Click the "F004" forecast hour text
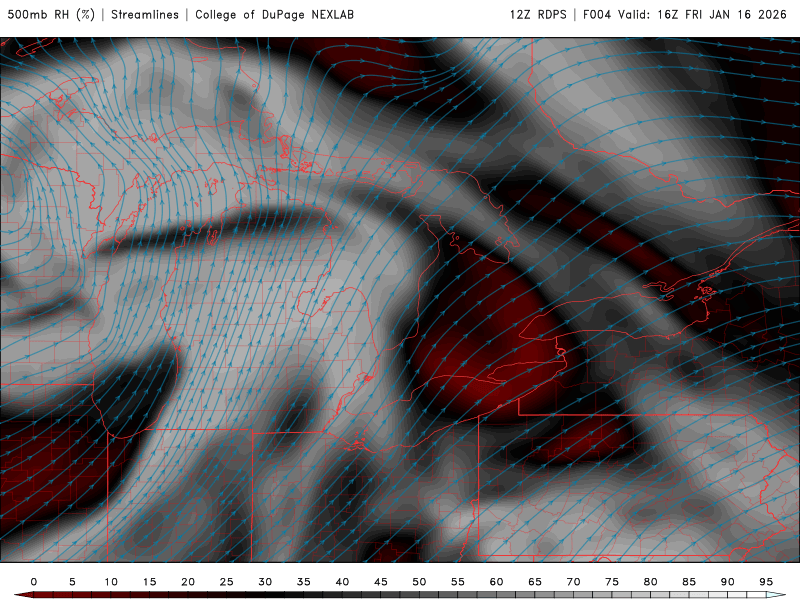Viewport: 800px width, 600px height. point(597,14)
